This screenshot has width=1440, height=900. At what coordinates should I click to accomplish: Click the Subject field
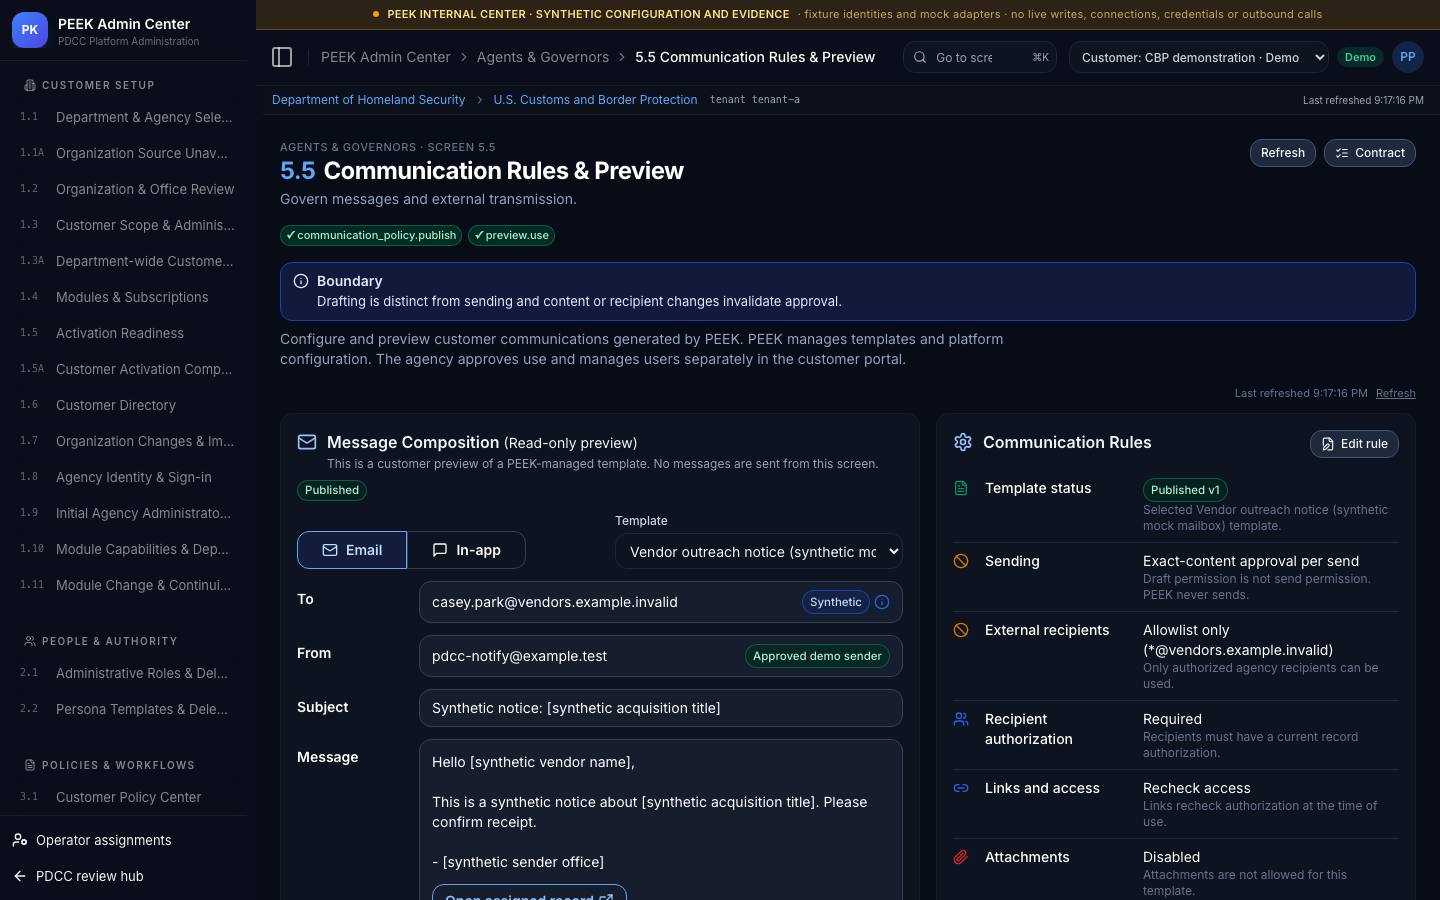coord(661,708)
